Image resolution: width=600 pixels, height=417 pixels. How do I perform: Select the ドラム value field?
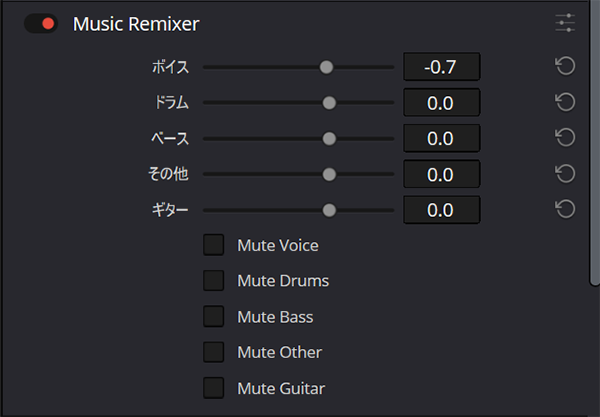pyautogui.click(x=442, y=103)
